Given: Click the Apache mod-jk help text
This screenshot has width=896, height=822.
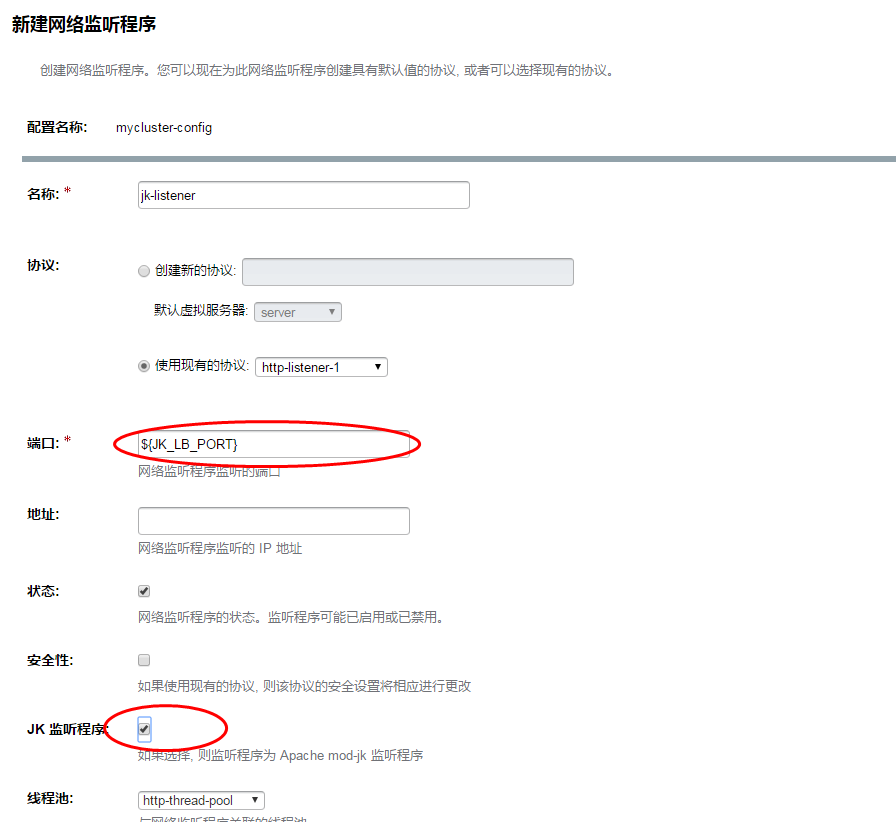Looking at the screenshot, I should click(280, 755).
